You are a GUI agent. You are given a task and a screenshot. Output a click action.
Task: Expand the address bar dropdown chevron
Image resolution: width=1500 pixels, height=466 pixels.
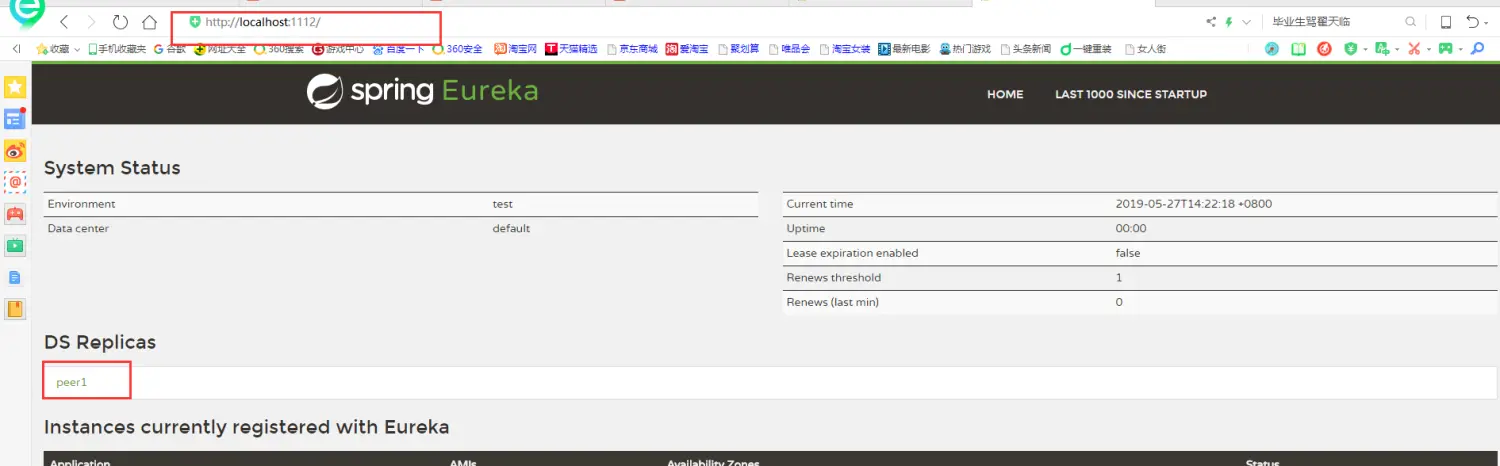coord(1246,22)
